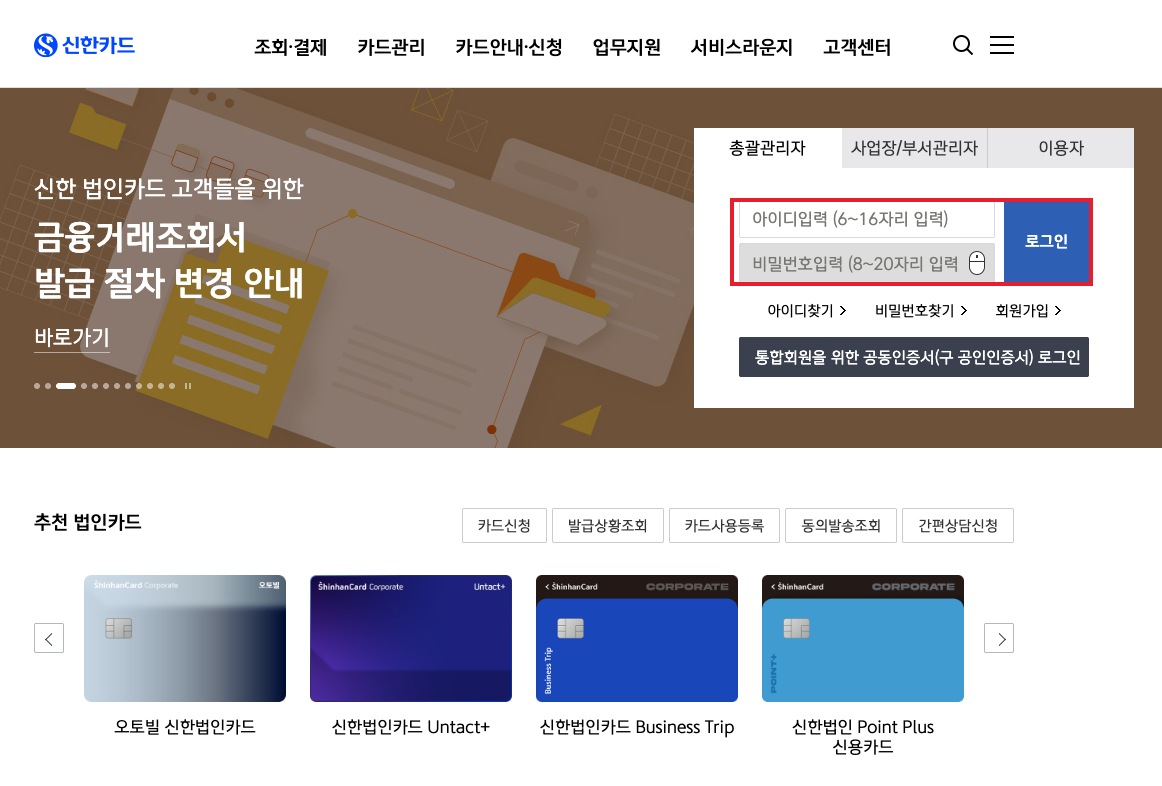Open the 카드관리 menu
This screenshot has width=1162, height=786.
click(391, 47)
